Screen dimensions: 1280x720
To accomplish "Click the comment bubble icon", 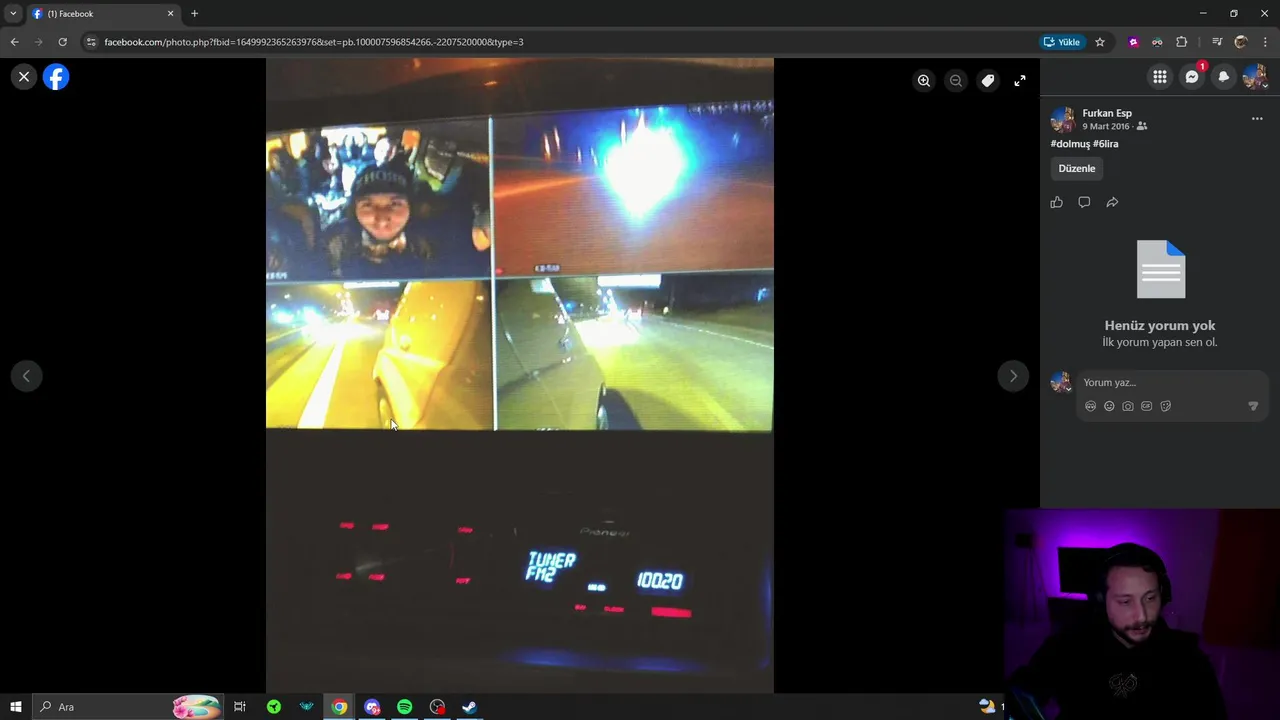I will 1084,203.
